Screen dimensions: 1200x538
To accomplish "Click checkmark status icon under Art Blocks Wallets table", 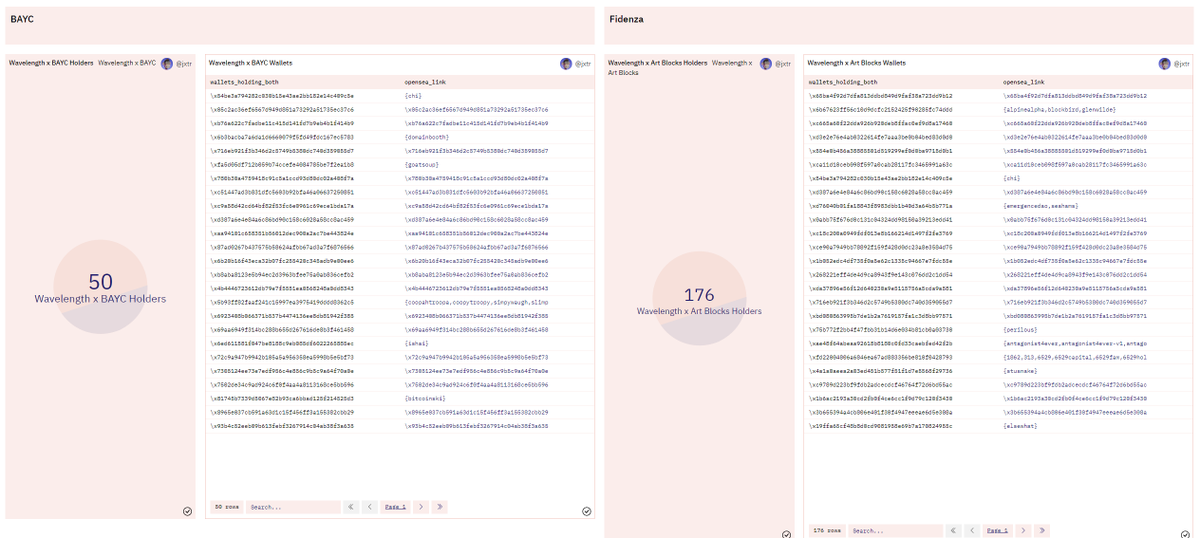I will (1185, 533).
